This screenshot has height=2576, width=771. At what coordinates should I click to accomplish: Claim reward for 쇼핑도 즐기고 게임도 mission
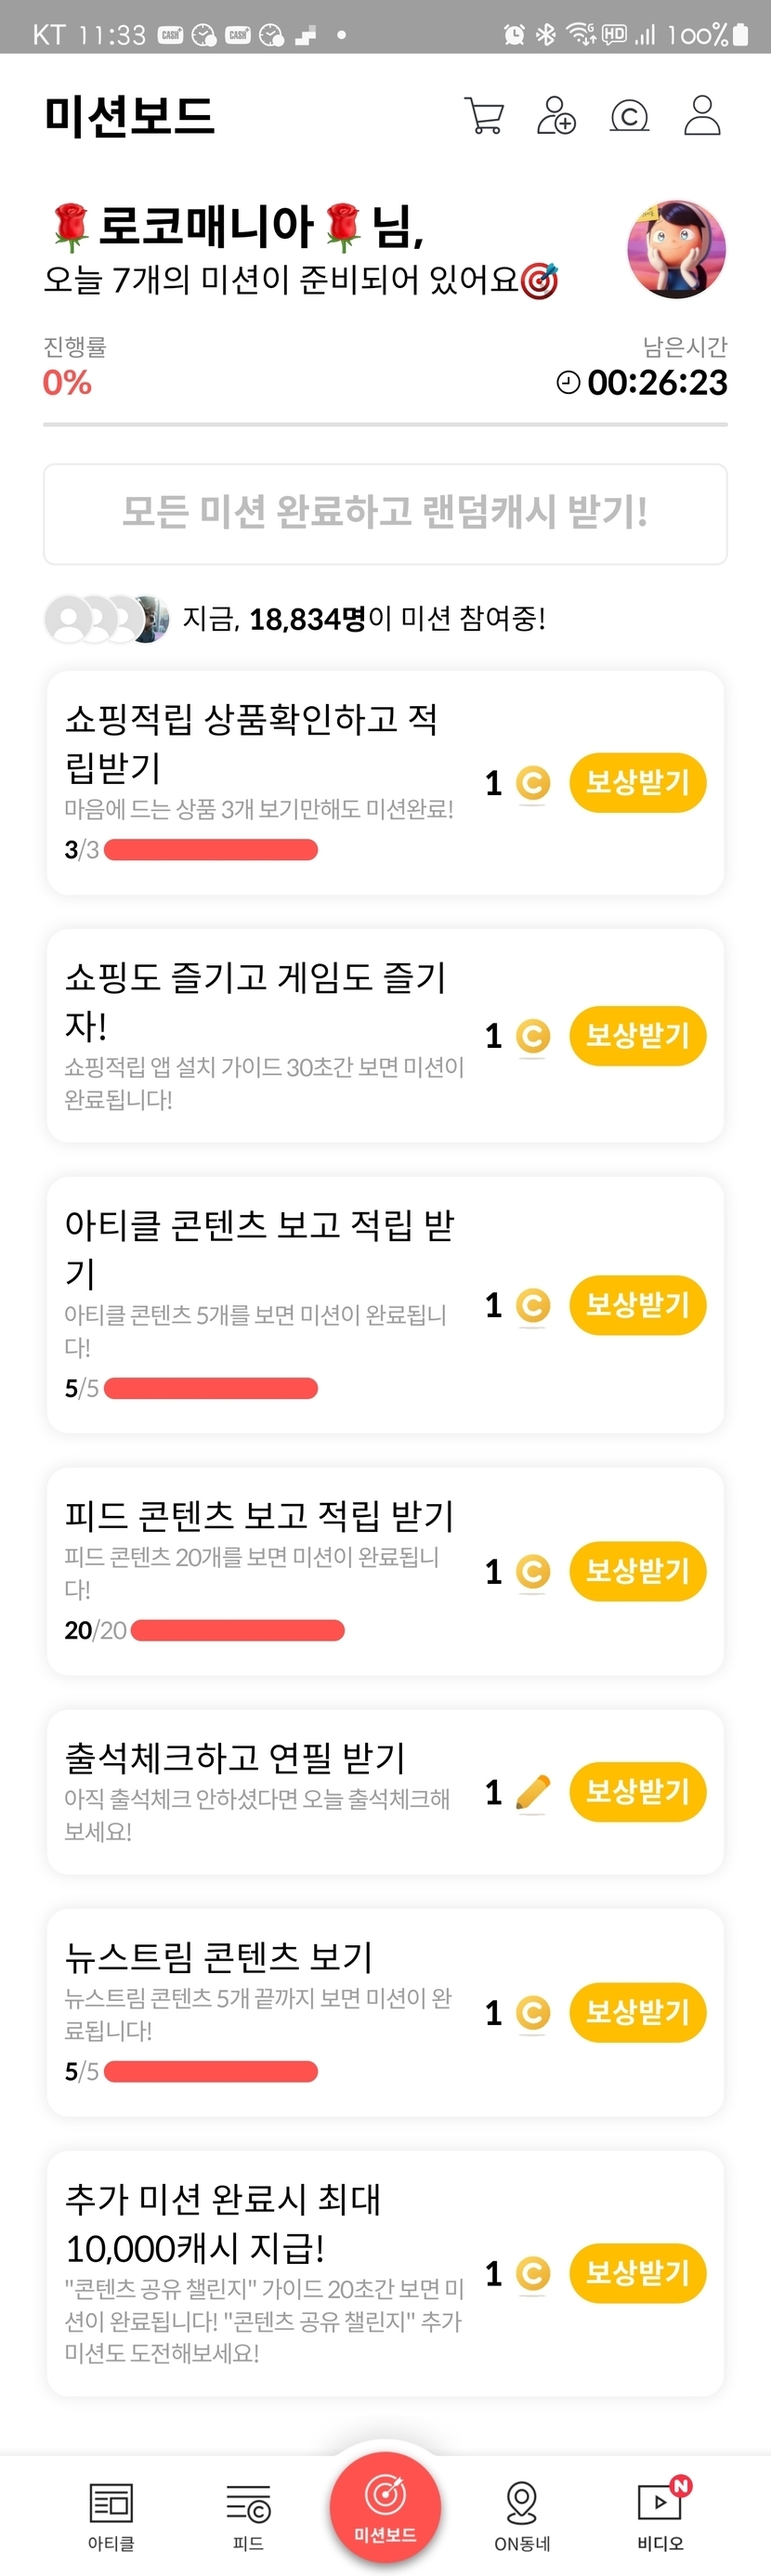637,1035
